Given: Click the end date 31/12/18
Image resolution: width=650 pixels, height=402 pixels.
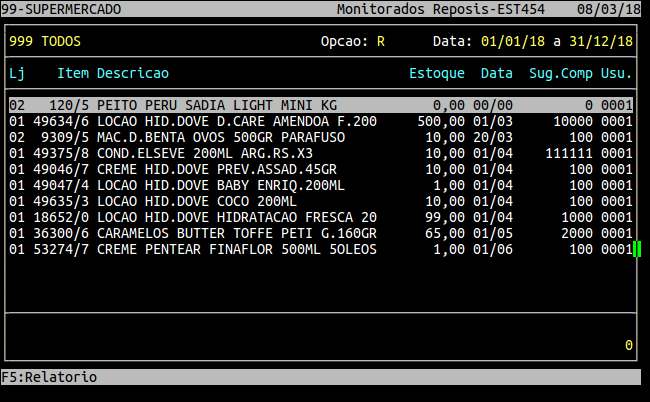Looking at the screenshot, I should [x=601, y=42].
